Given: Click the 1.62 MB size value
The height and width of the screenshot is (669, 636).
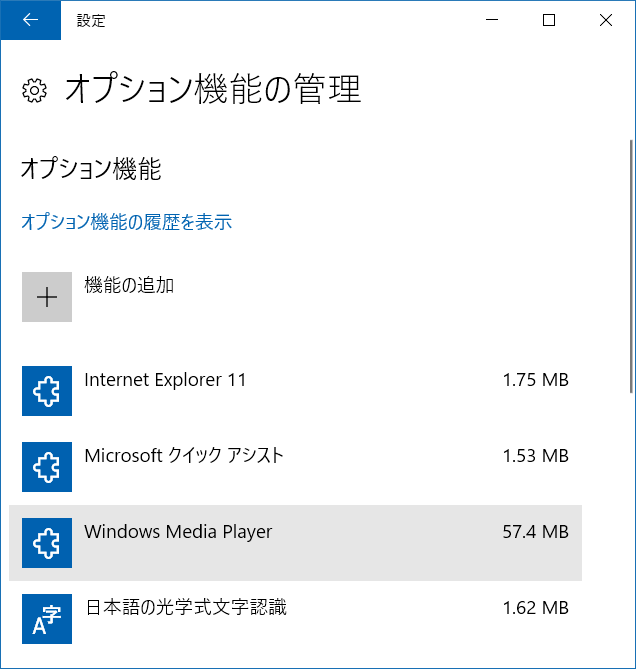Looking at the screenshot, I should click(536, 608).
